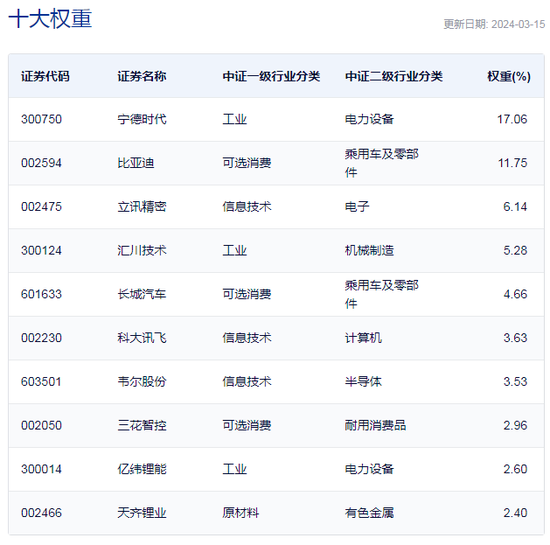Click 可选消费 in the 三花智控 row
This screenshot has height=545, width=550.
coord(247,425)
